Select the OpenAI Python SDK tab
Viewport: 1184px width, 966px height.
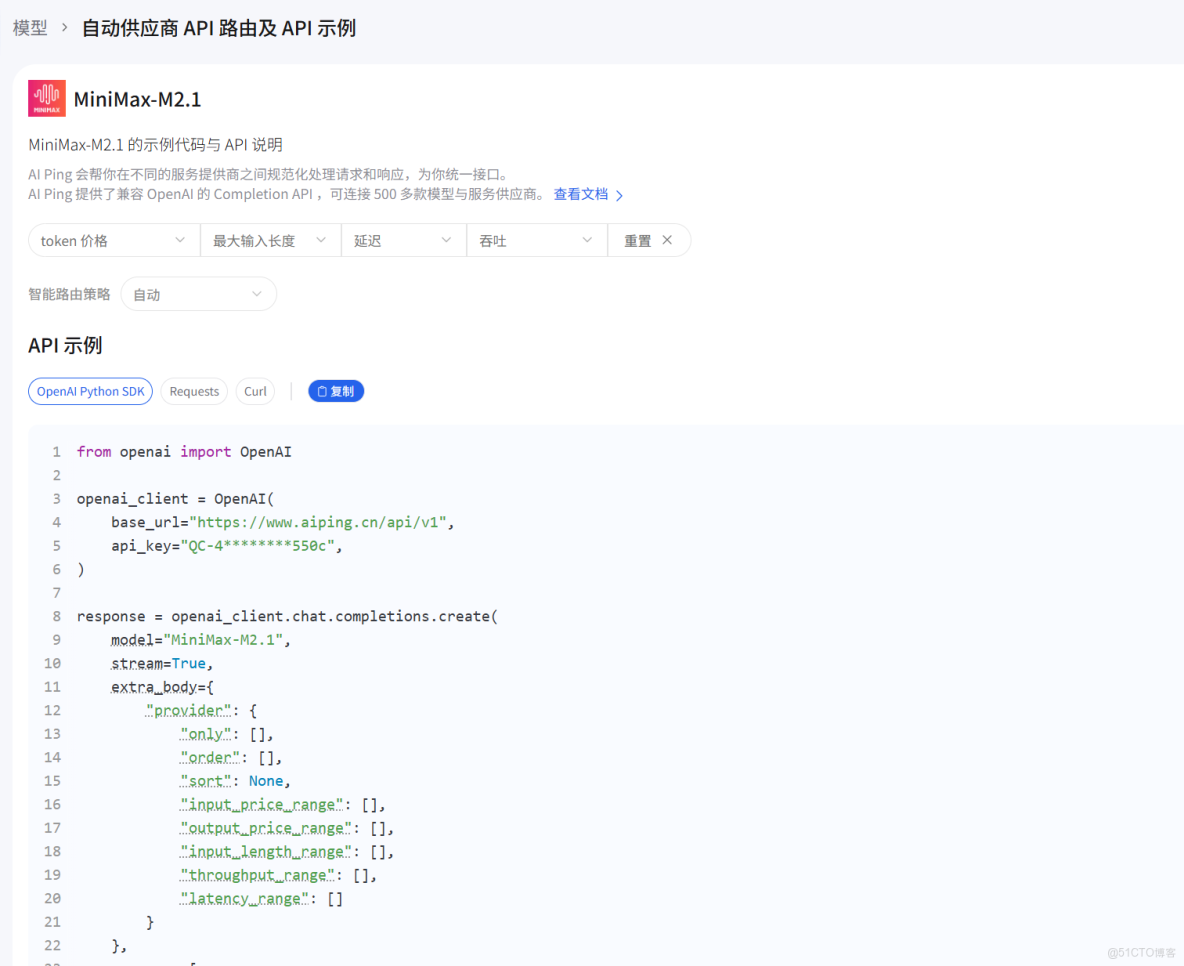tap(90, 391)
